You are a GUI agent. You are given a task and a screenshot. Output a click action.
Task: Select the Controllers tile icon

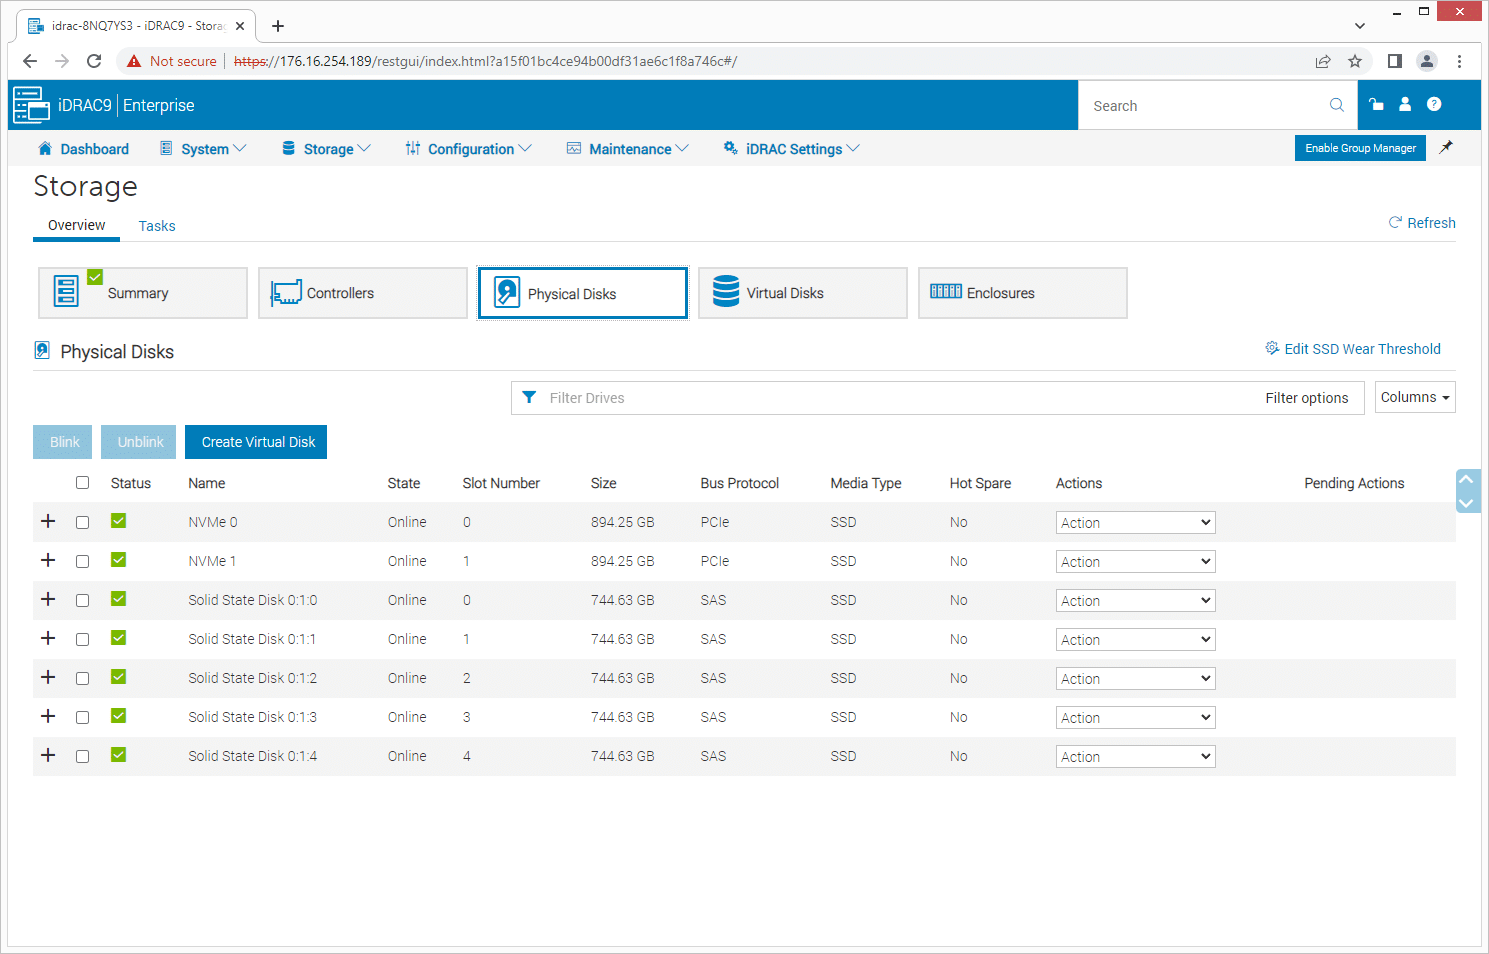[x=286, y=292]
